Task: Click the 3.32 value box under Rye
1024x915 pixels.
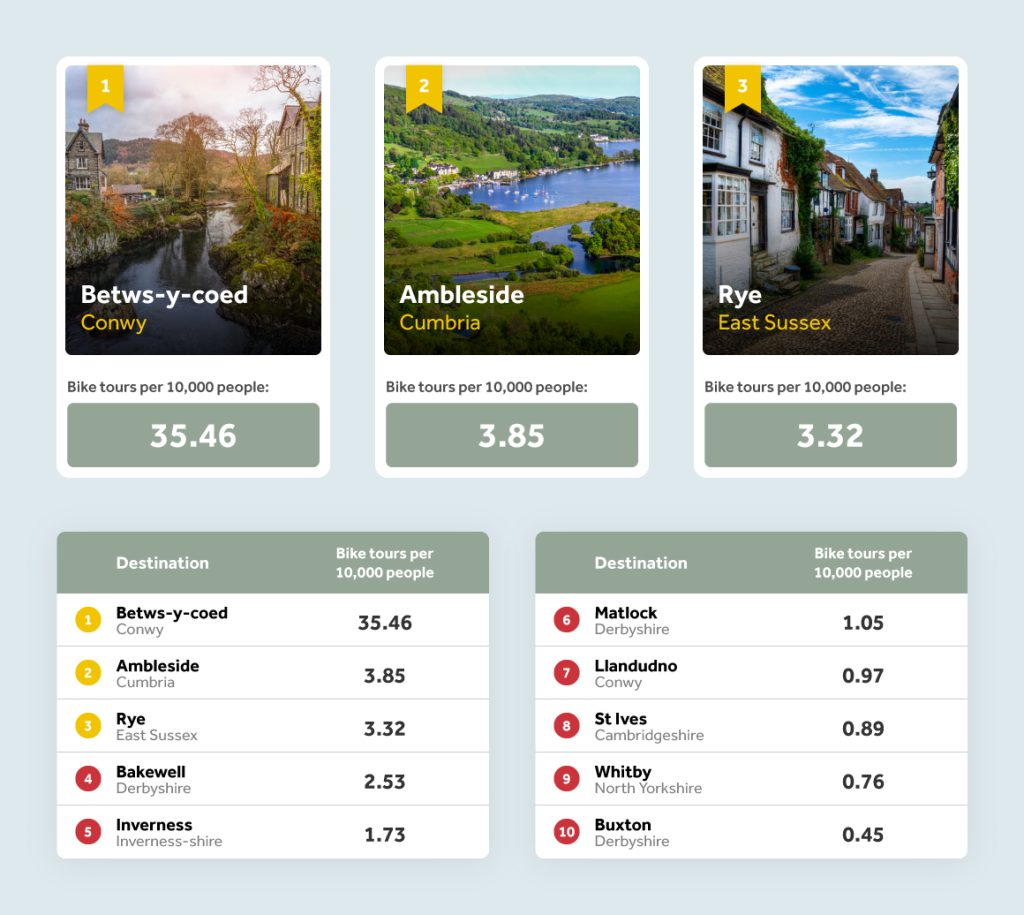Action: click(830, 435)
